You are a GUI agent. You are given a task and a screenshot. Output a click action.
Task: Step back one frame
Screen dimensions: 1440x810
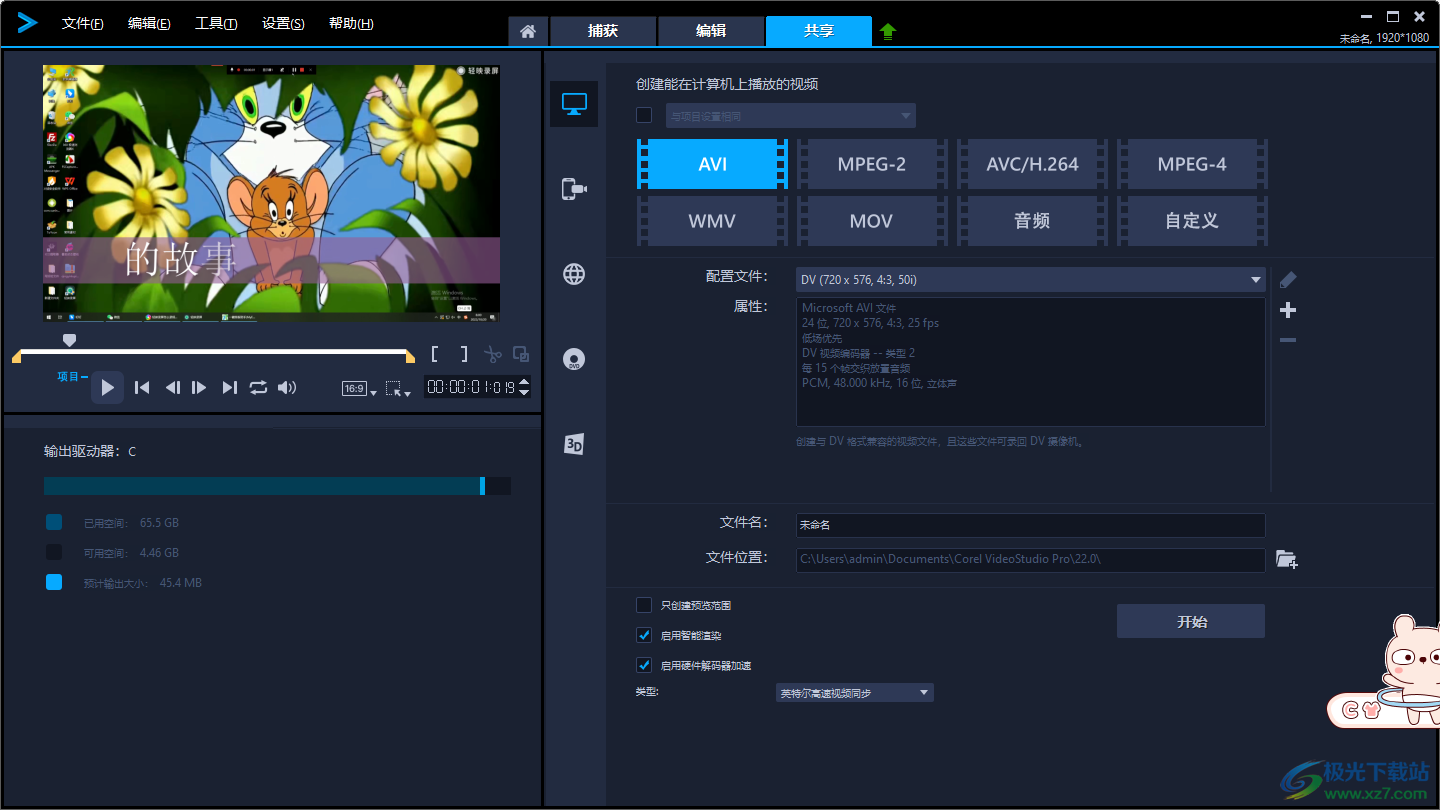pyautogui.click(x=172, y=387)
